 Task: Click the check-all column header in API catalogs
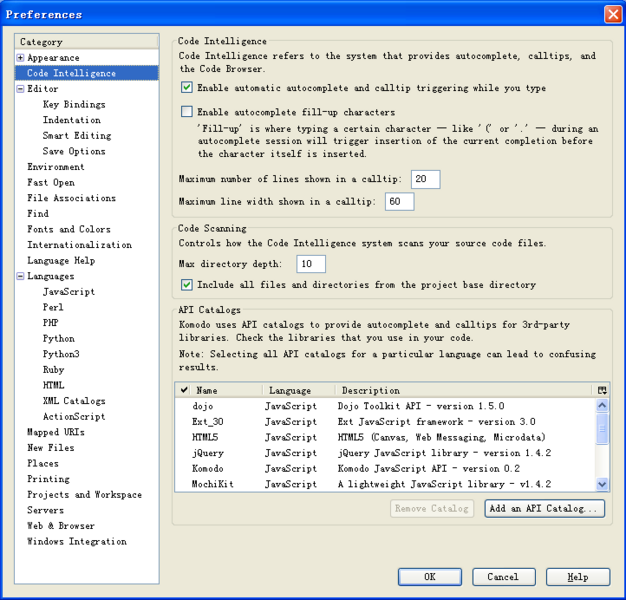[184, 390]
